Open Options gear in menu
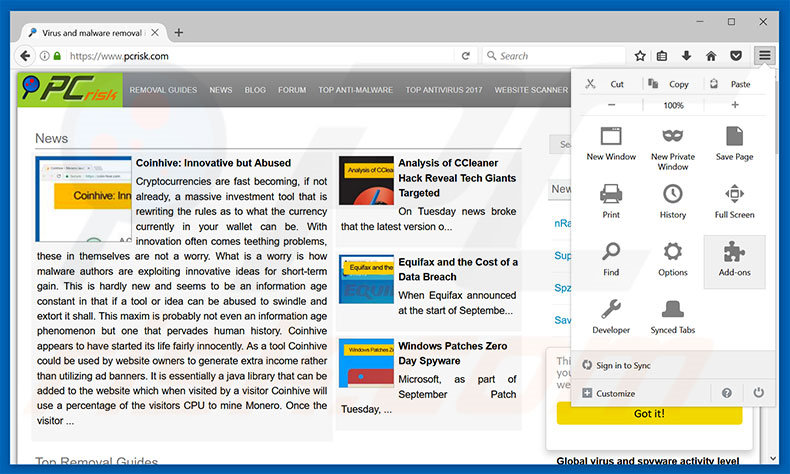Screen dimensions: 790x474 [673, 259]
